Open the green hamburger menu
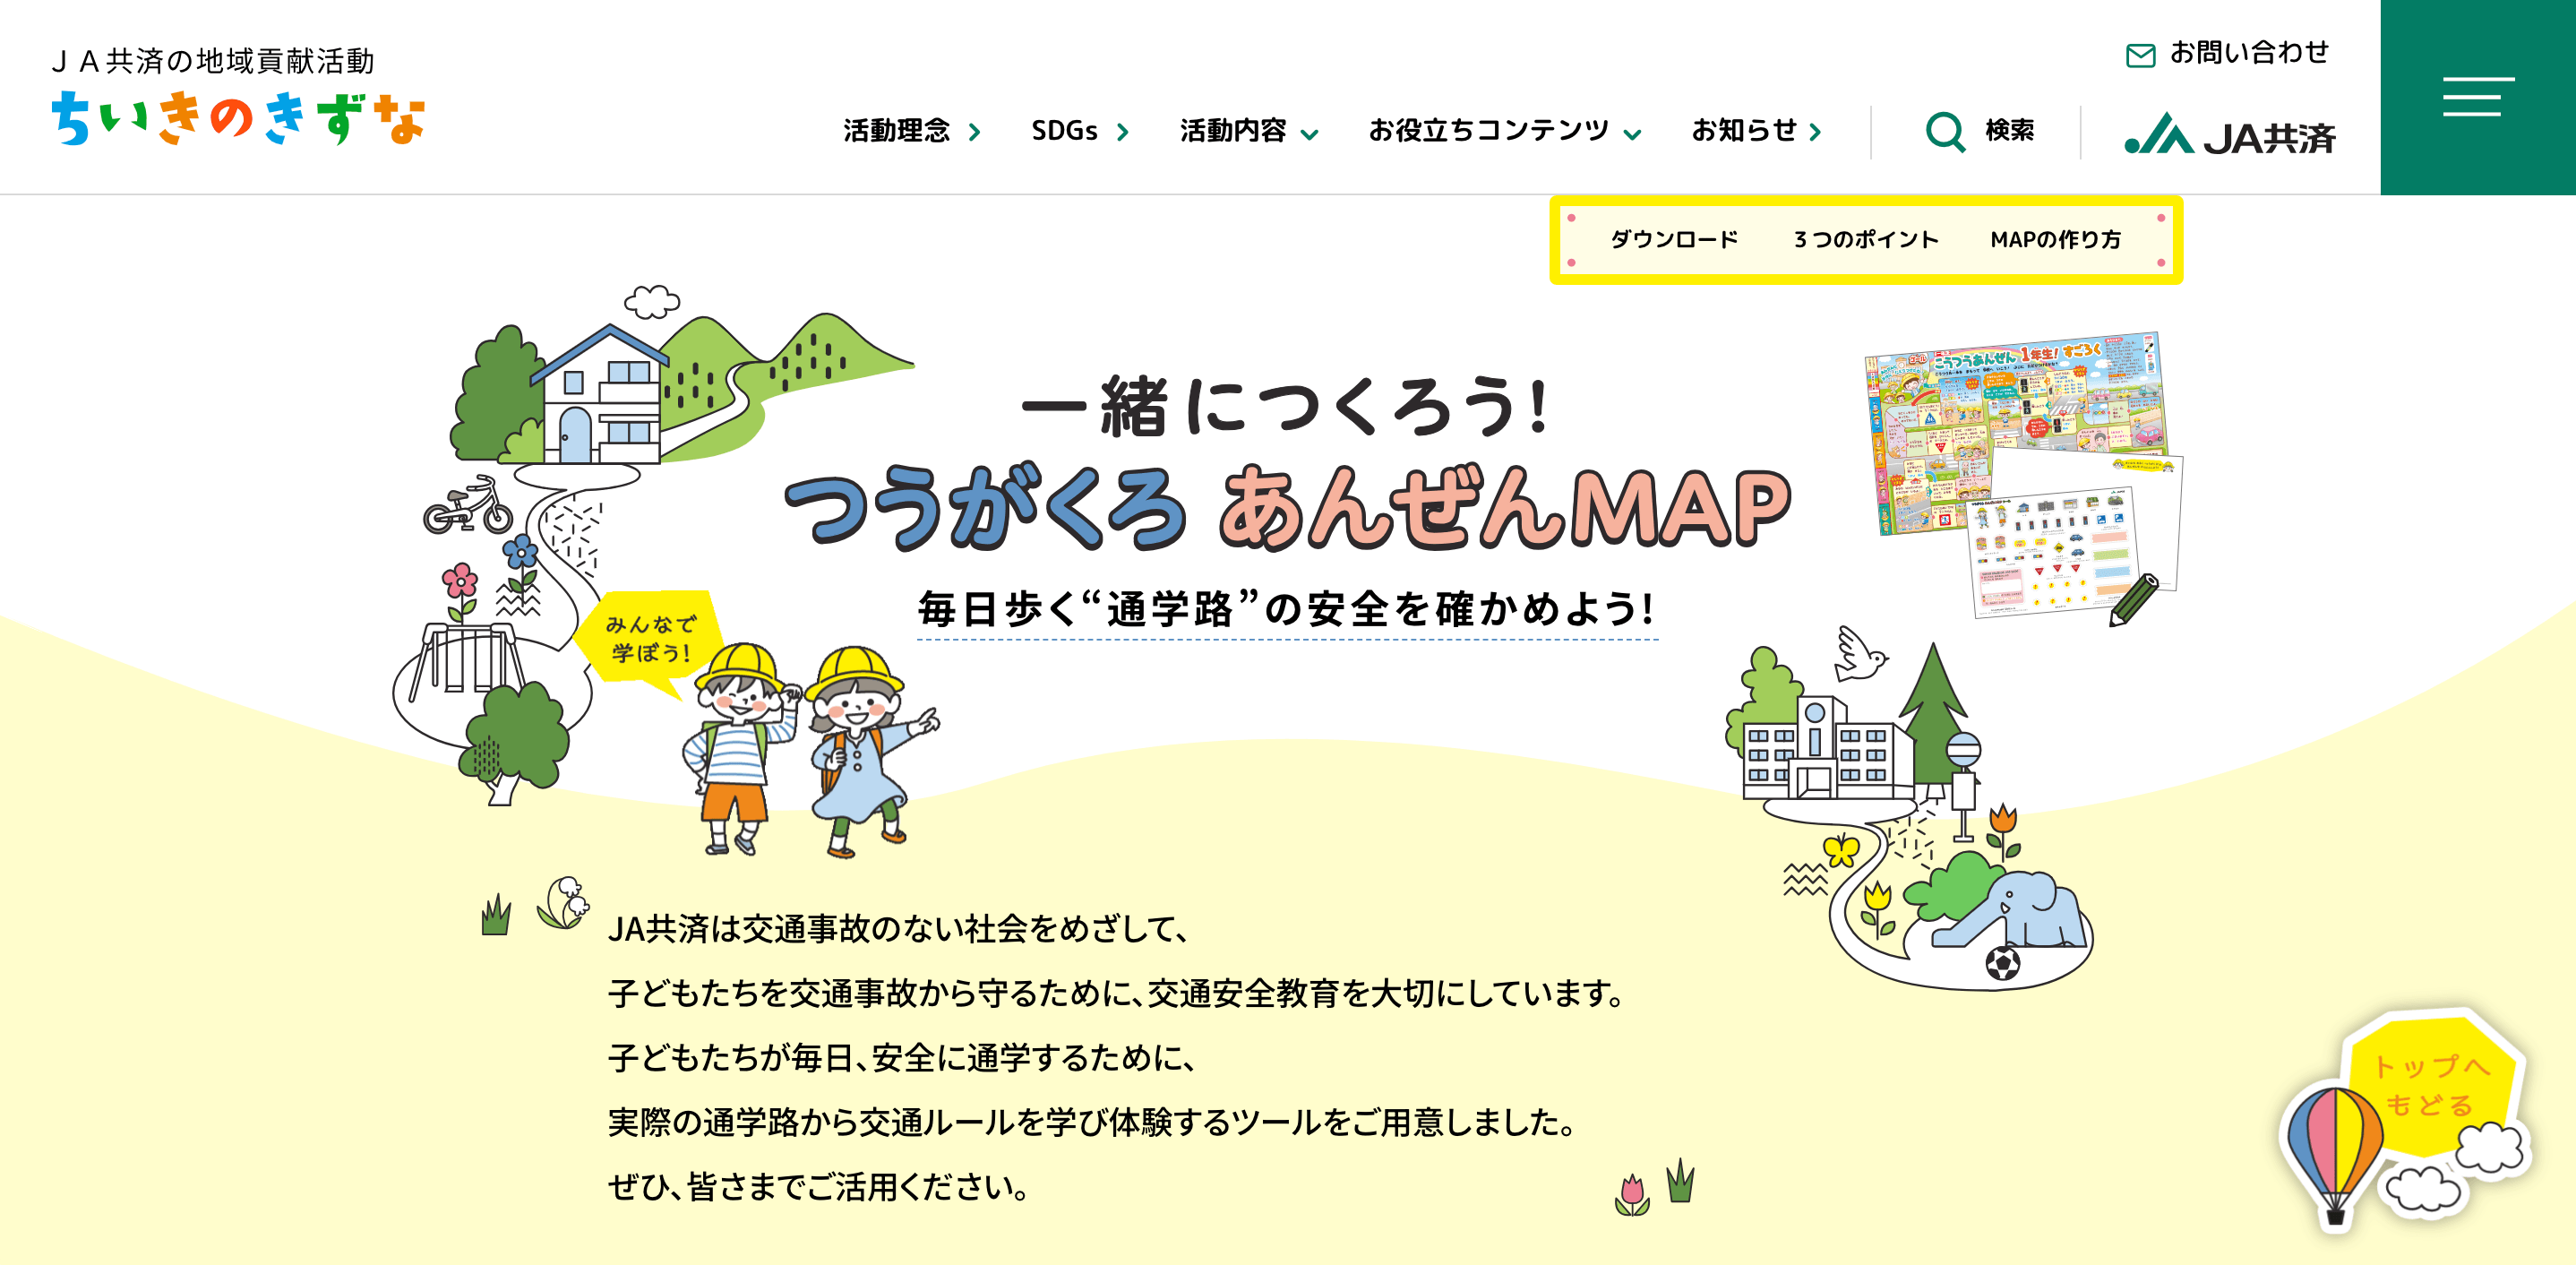This screenshot has width=2576, height=1265. click(2477, 97)
